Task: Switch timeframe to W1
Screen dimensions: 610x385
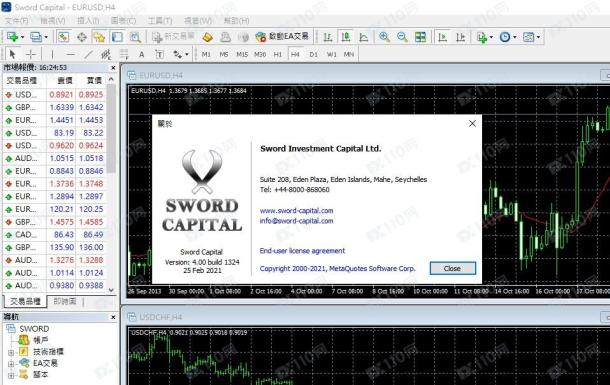Action: pos(331,54)
